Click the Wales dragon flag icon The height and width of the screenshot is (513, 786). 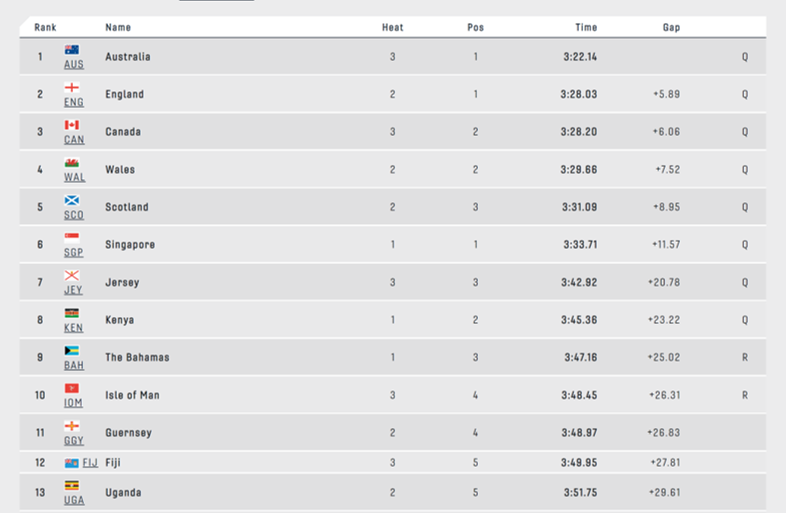(72, 162)
